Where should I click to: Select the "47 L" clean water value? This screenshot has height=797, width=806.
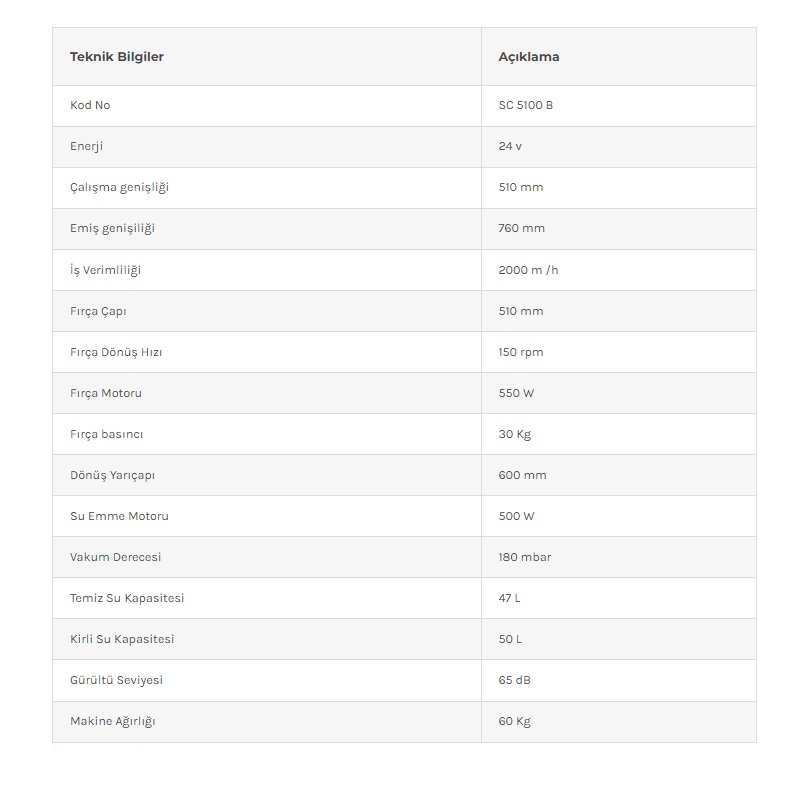pyautogui.click(x=509, y=598)
